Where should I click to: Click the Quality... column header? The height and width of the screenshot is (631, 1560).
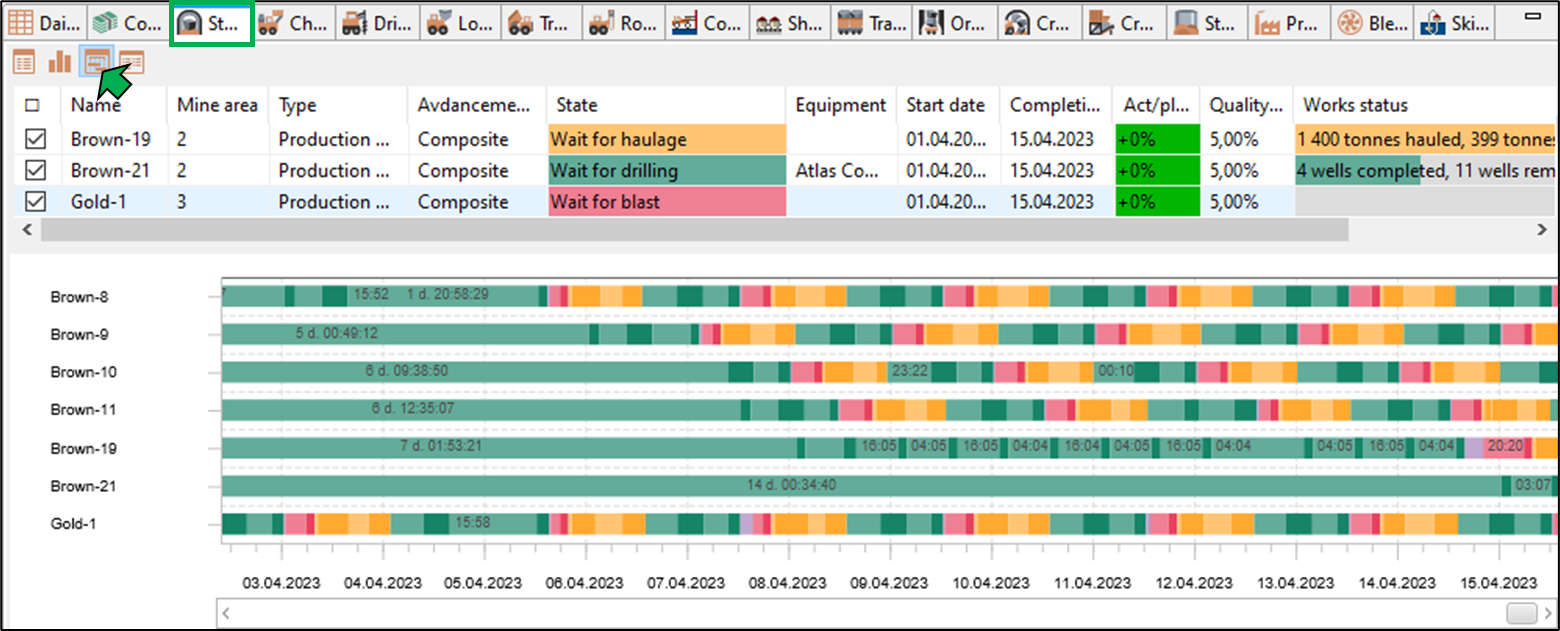[1246, 105]
